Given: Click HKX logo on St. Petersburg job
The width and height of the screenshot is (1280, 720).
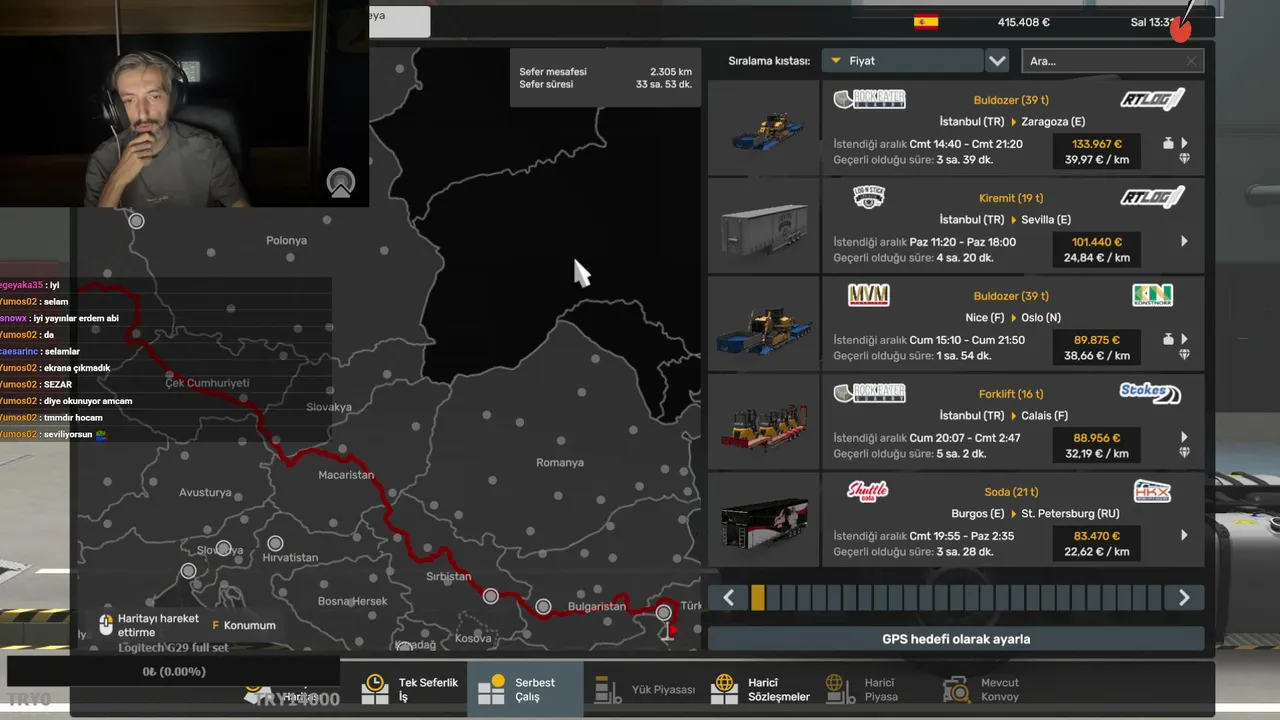Looking at the screenshot, I should pyautogui.click(x=1152, y=491).
